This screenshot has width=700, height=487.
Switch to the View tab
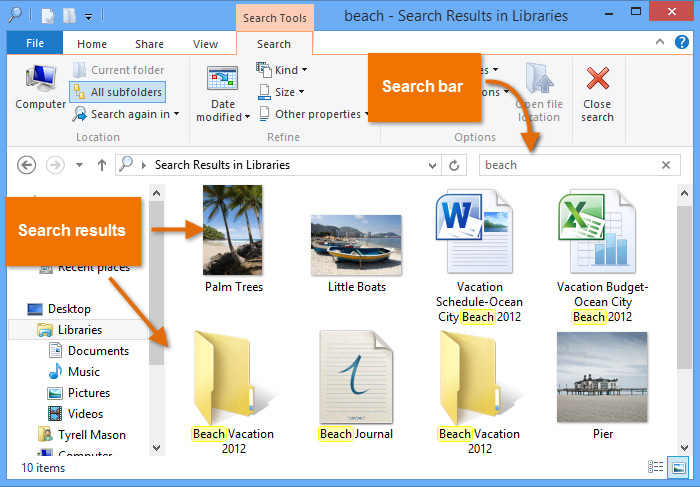pos(205,44)
